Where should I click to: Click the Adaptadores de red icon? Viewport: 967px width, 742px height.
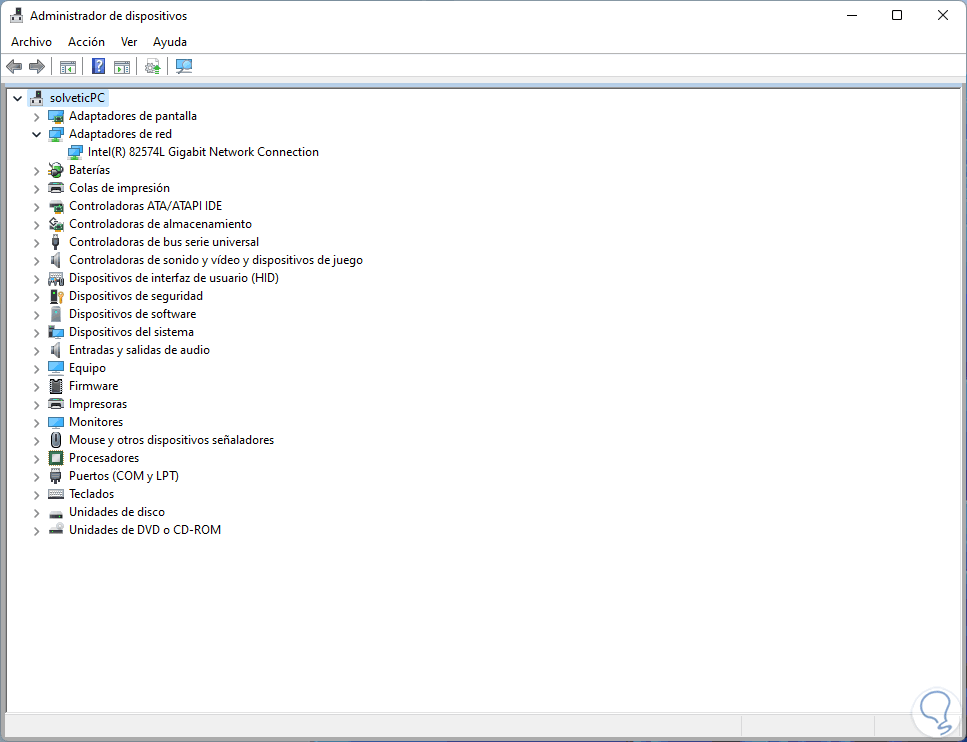(x=56, y=134)
